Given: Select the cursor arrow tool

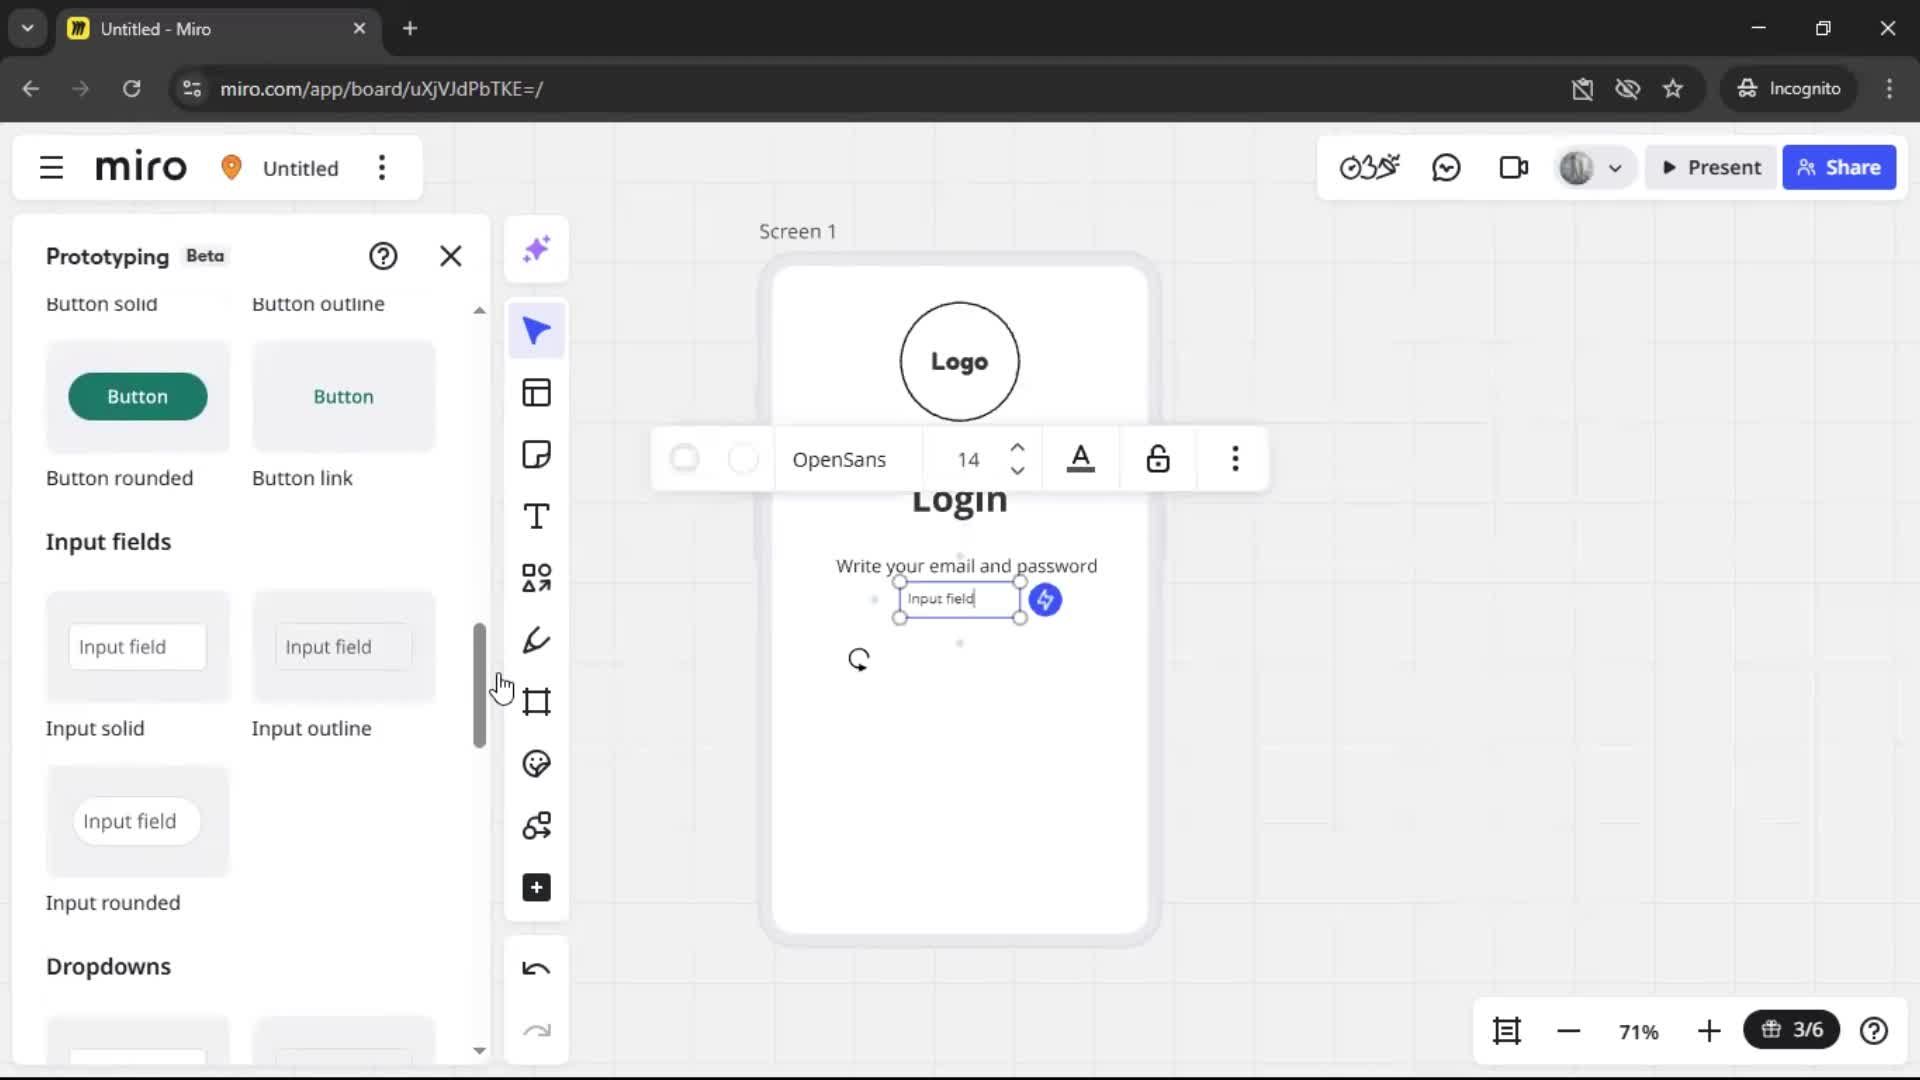Looking at the screenshot, I should 537,331.
